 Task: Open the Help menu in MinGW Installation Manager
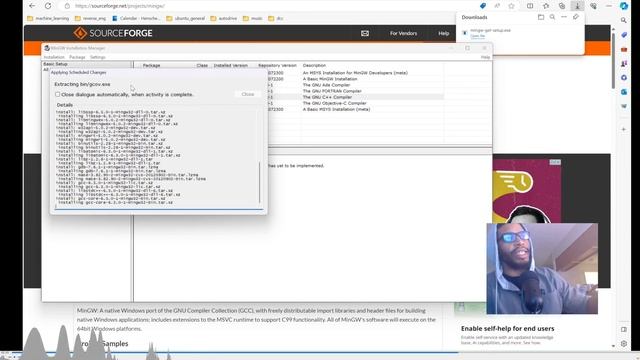pyautogui.click(x=485, y=57)
